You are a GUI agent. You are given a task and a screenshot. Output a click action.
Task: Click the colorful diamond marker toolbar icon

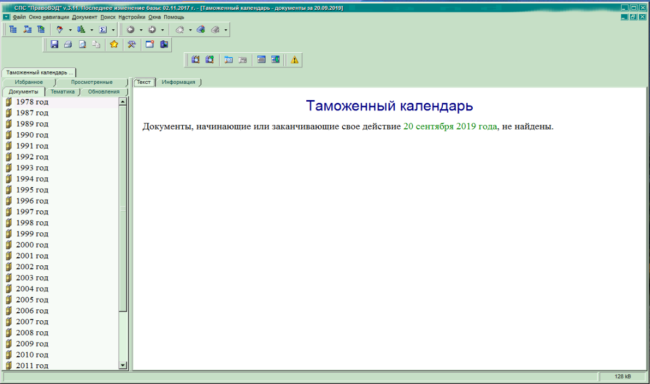(x=60, y=29)
